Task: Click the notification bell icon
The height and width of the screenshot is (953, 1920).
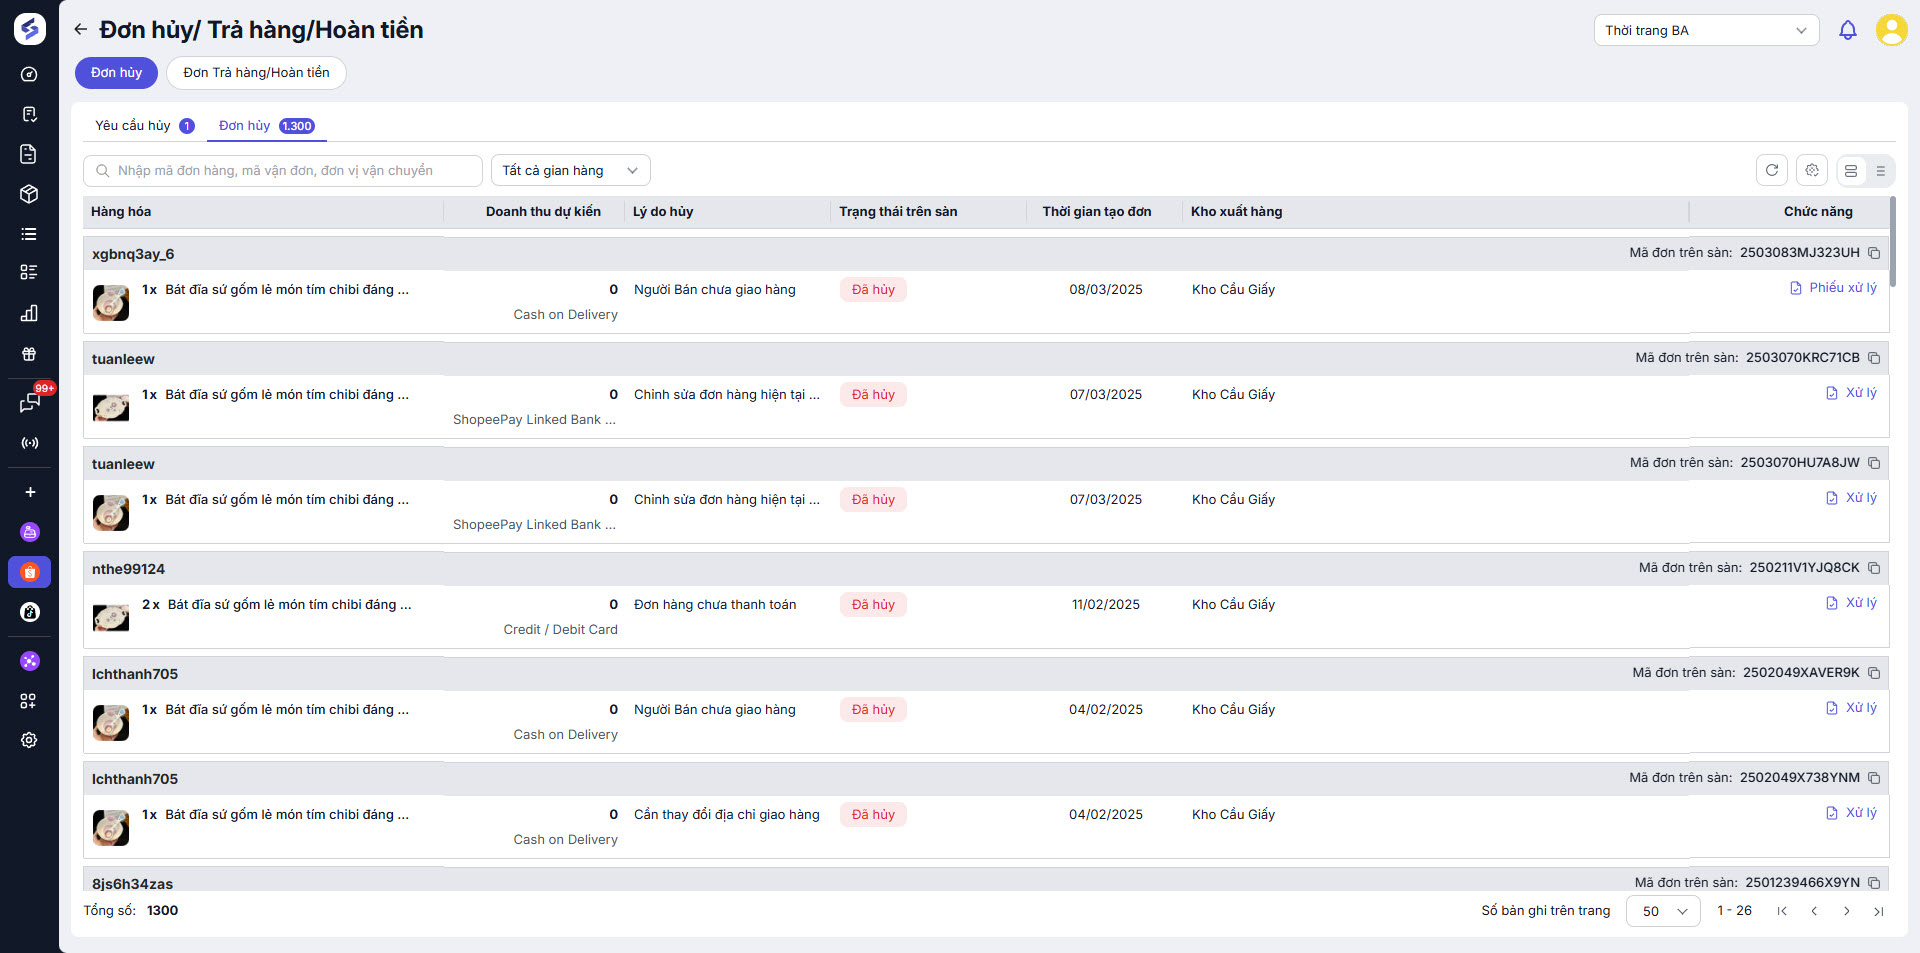Action: [x=1847, y=30]
